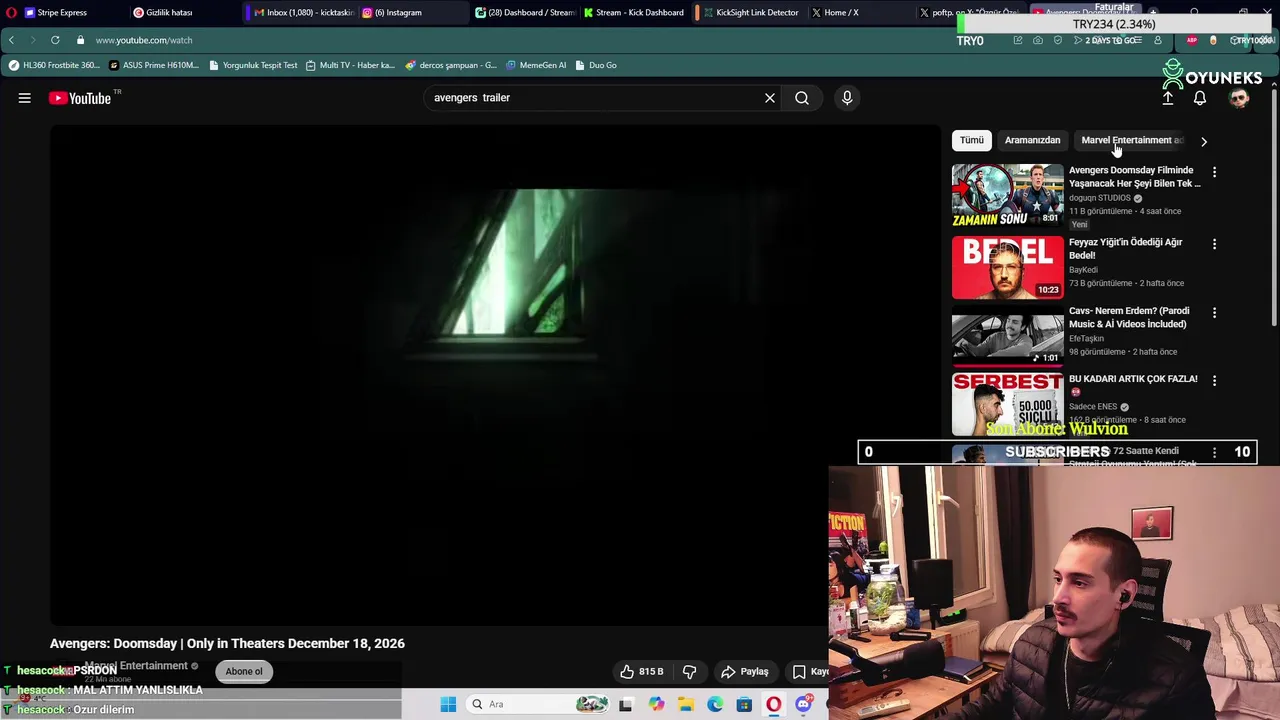
Task: Select the Aramanızdan filter chip
Action: coord(1032,140)
